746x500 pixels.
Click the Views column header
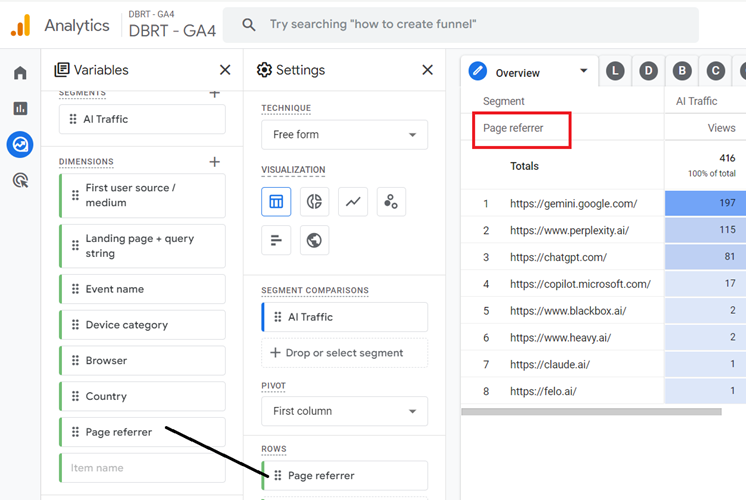(x=721, y=128)
